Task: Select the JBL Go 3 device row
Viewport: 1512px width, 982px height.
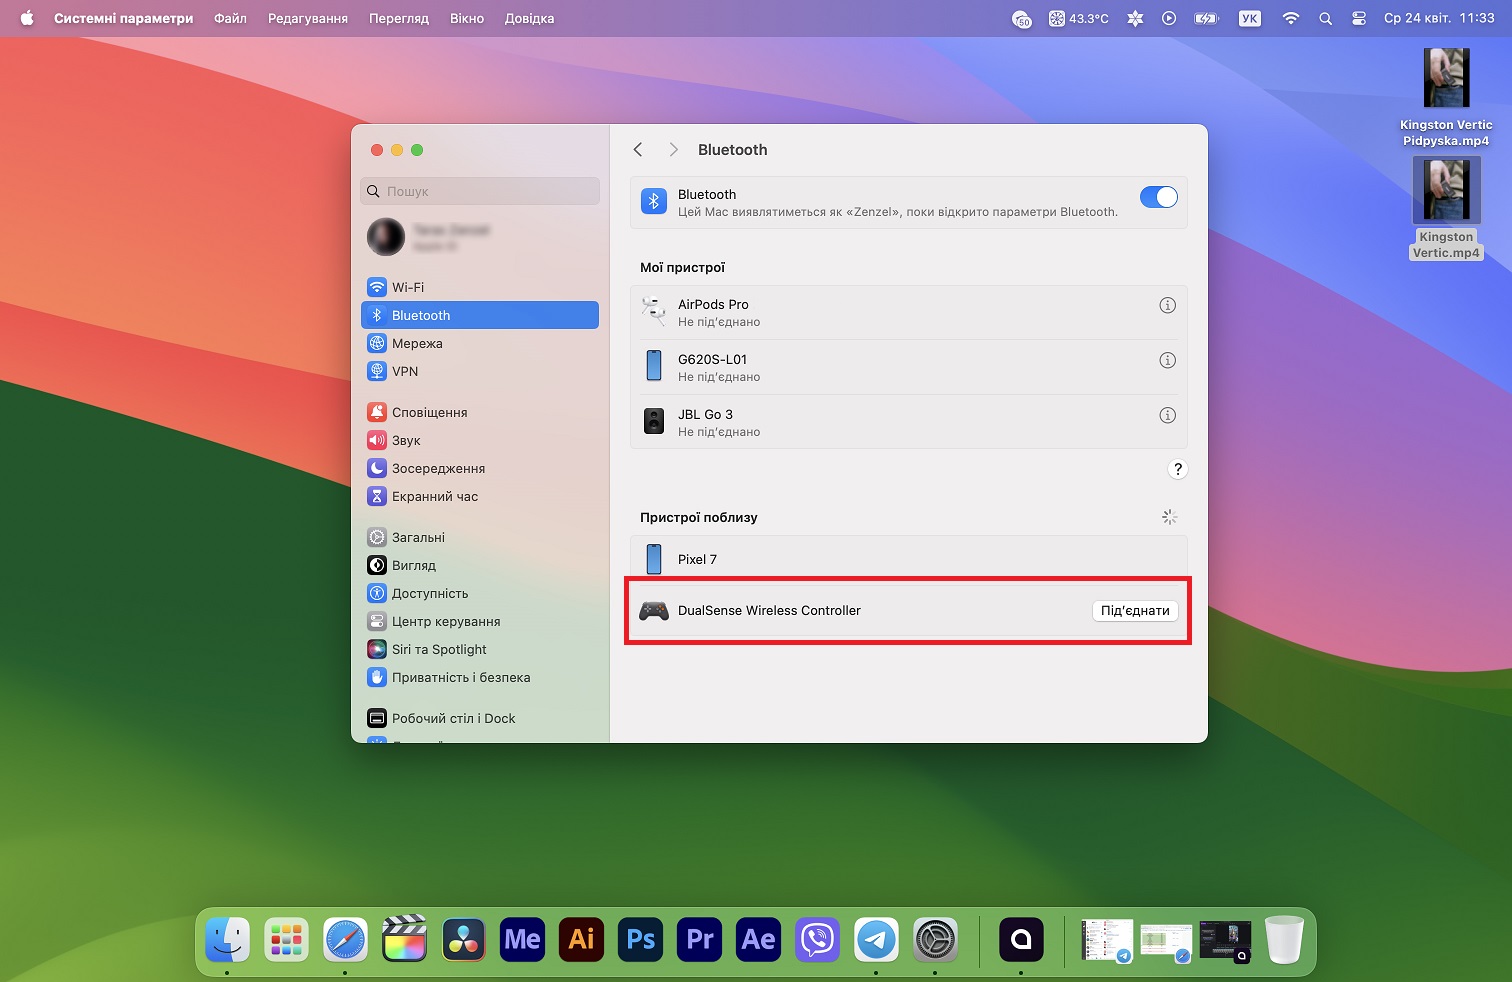Action: tap(908, 422)
